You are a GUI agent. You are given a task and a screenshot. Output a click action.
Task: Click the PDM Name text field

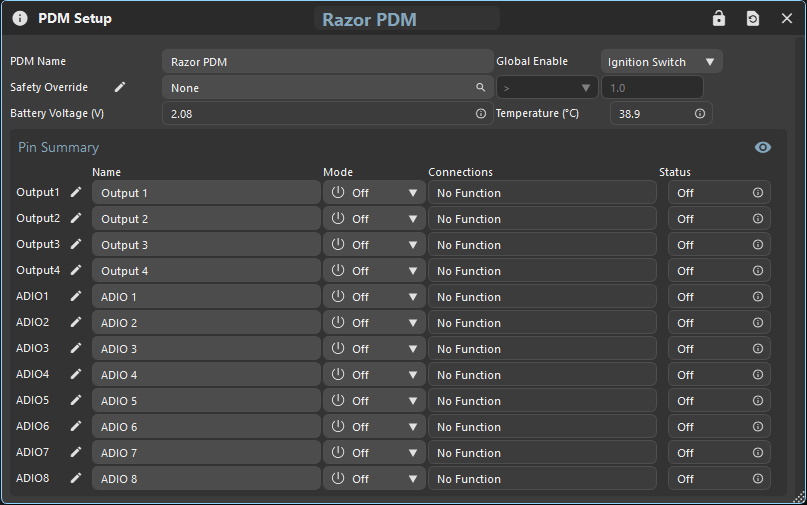click(x=327, y=62)
